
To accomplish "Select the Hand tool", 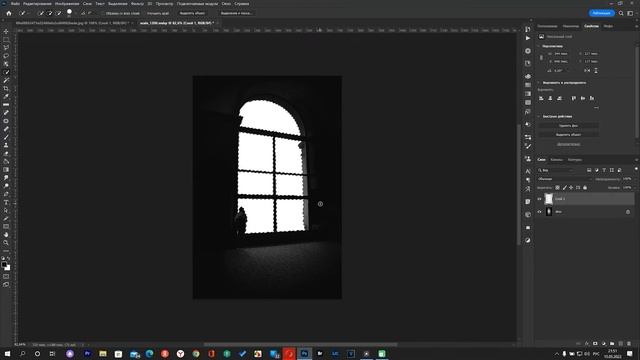I will (6, 235).
